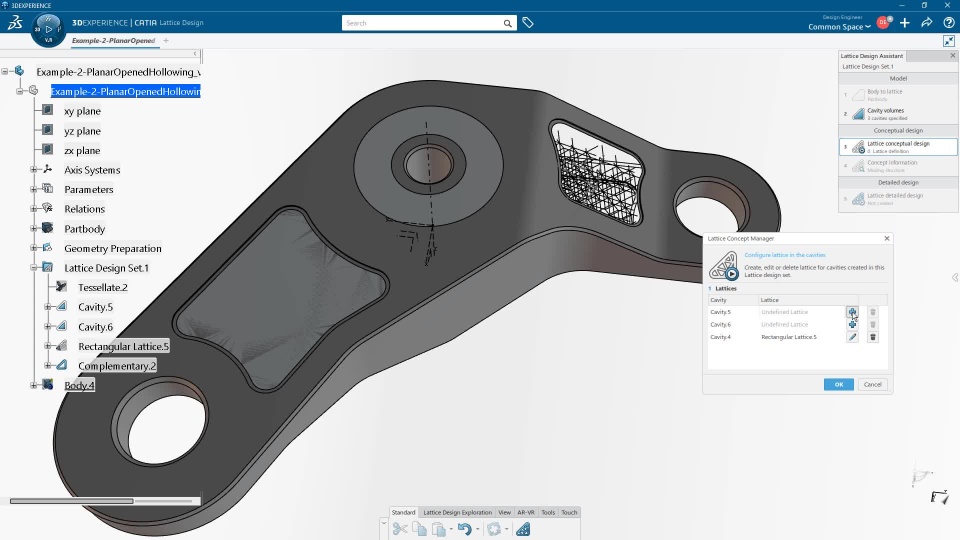Select Complementary.2 in the tree

(x=117, y=366)
